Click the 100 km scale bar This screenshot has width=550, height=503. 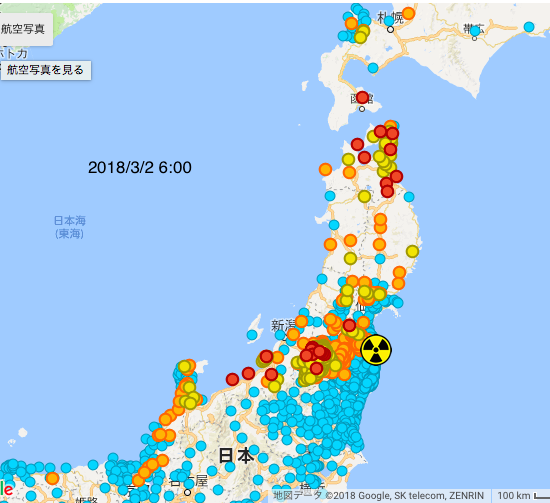[x=523, y=496]
